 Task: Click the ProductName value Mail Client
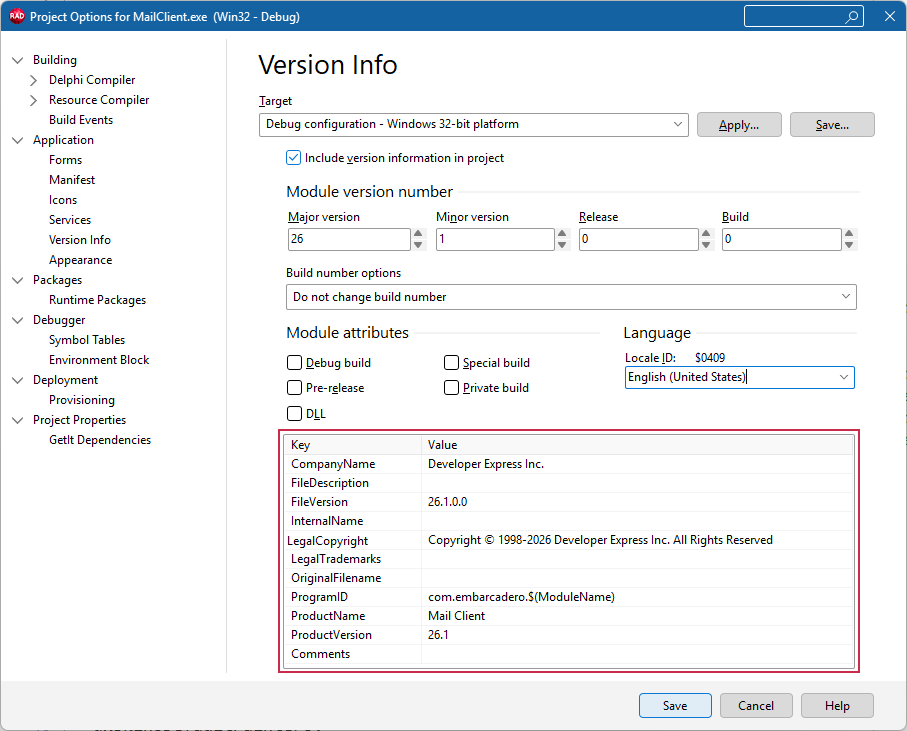click(x=456, y=616)
